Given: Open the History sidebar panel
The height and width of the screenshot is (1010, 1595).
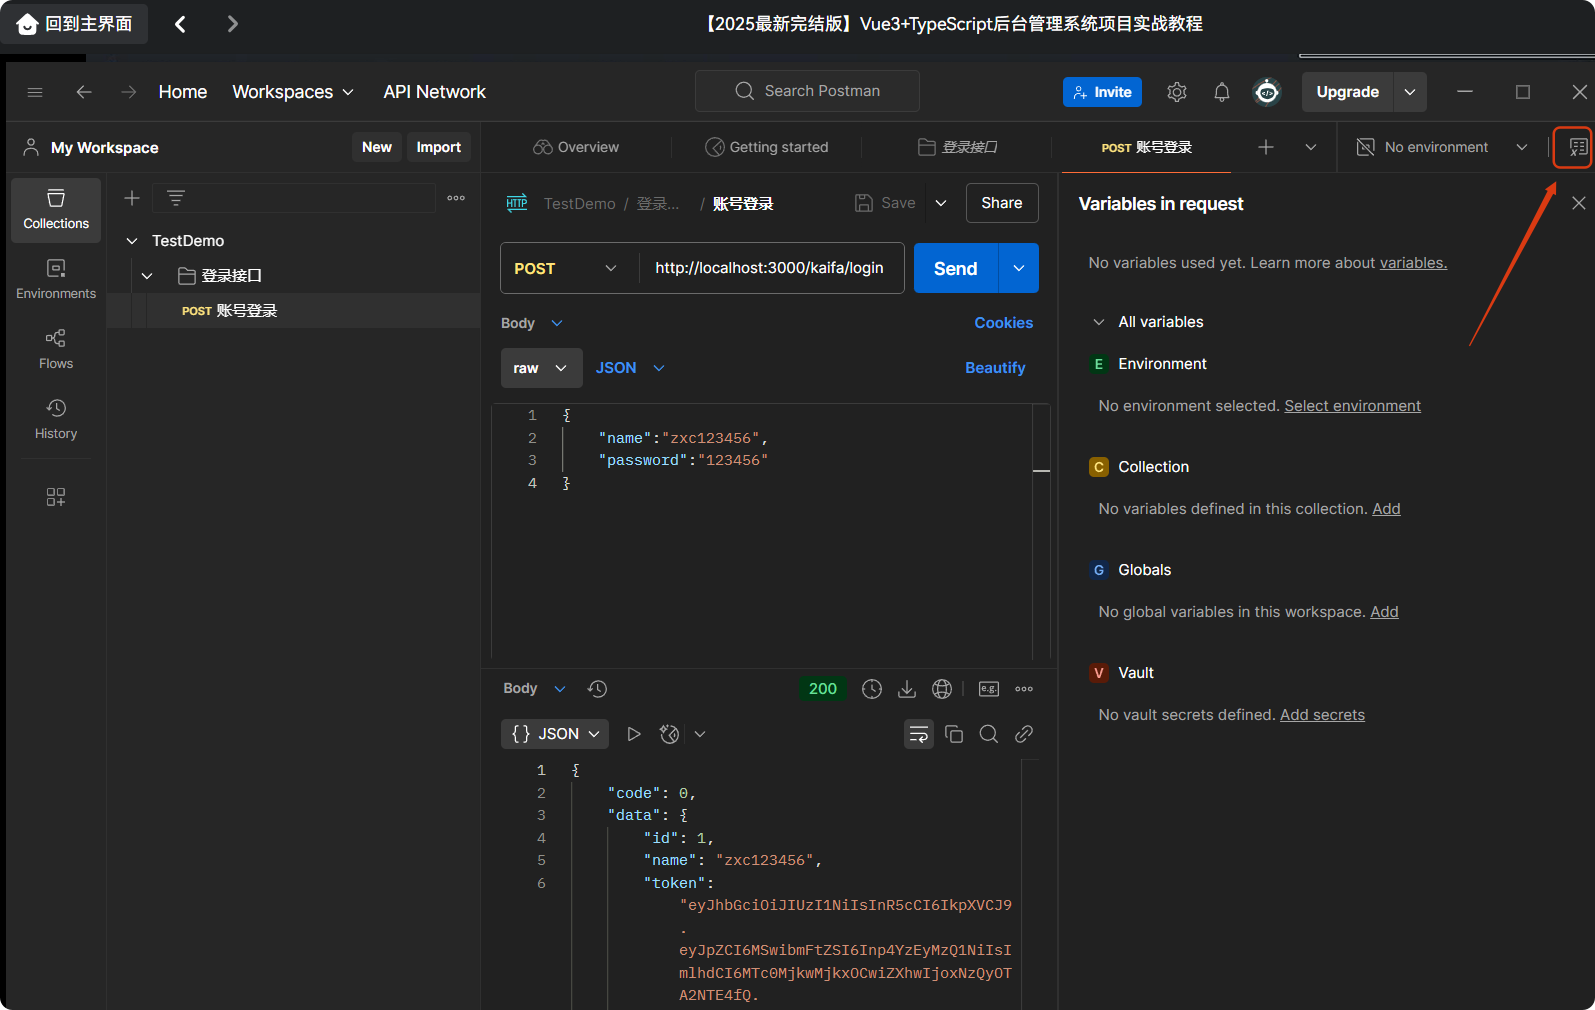Looking at the screenshot, I should click(x=56, y=420).
